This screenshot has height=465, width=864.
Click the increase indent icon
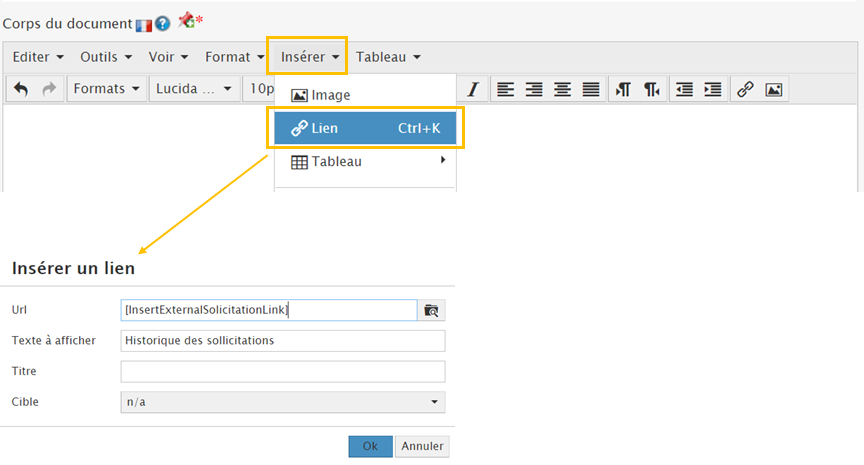pyautogui.click(x=712, y=89)
